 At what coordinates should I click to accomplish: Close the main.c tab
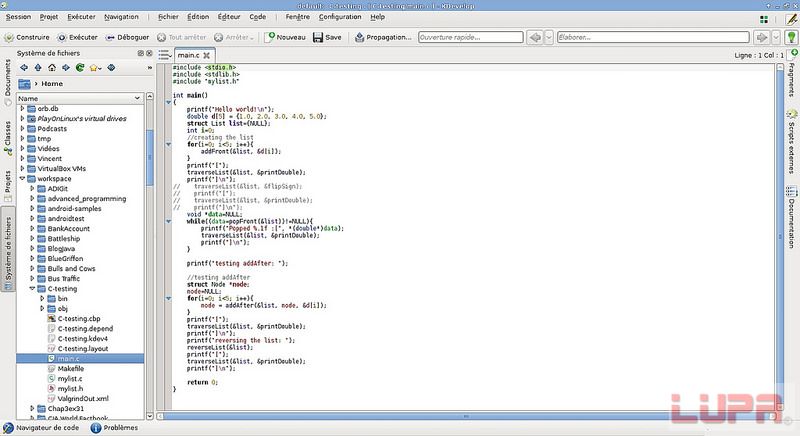coord(207,55)
